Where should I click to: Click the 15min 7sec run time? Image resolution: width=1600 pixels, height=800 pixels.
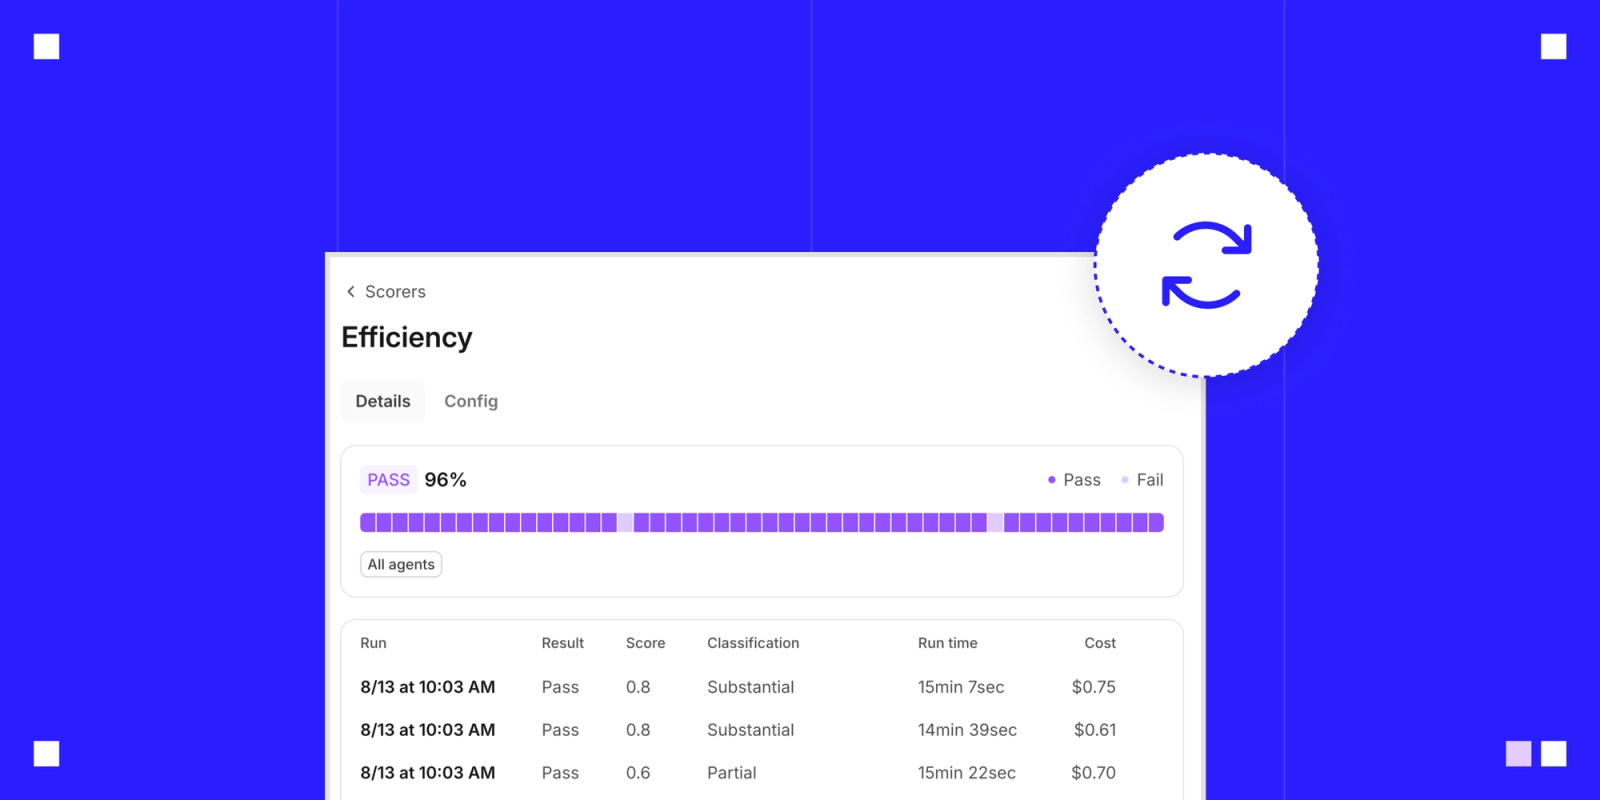[961, 687]
